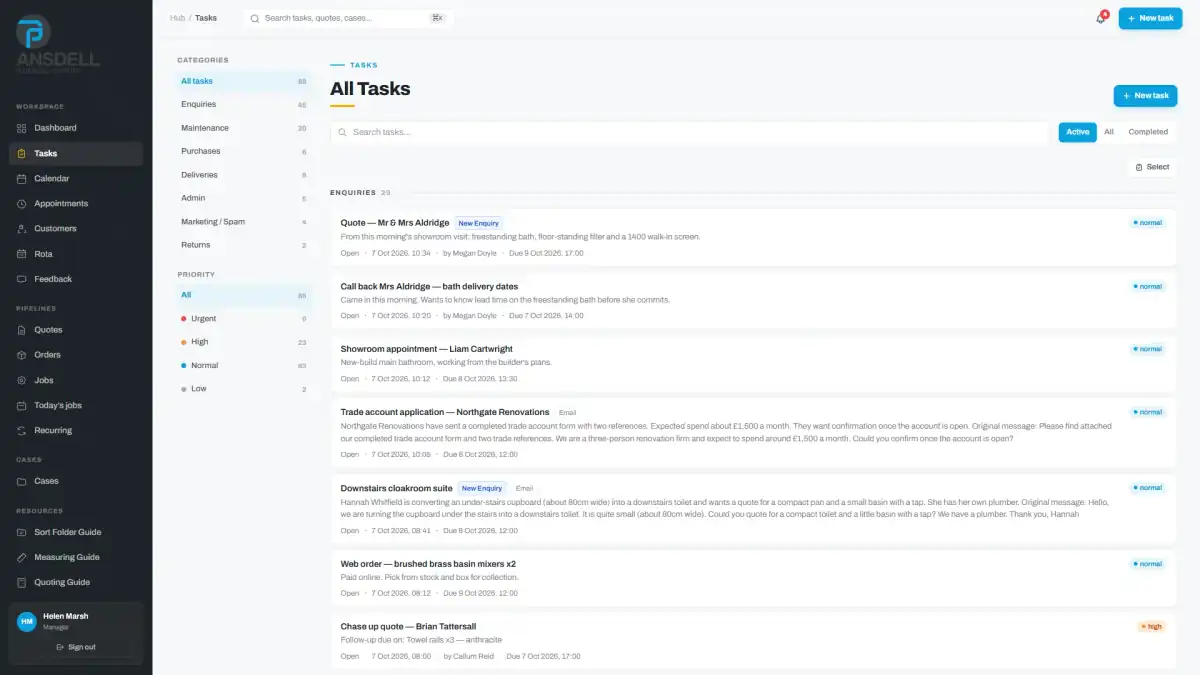Show Active tasks filter
Viewport: 1200px width, 675px height.
1078,132
